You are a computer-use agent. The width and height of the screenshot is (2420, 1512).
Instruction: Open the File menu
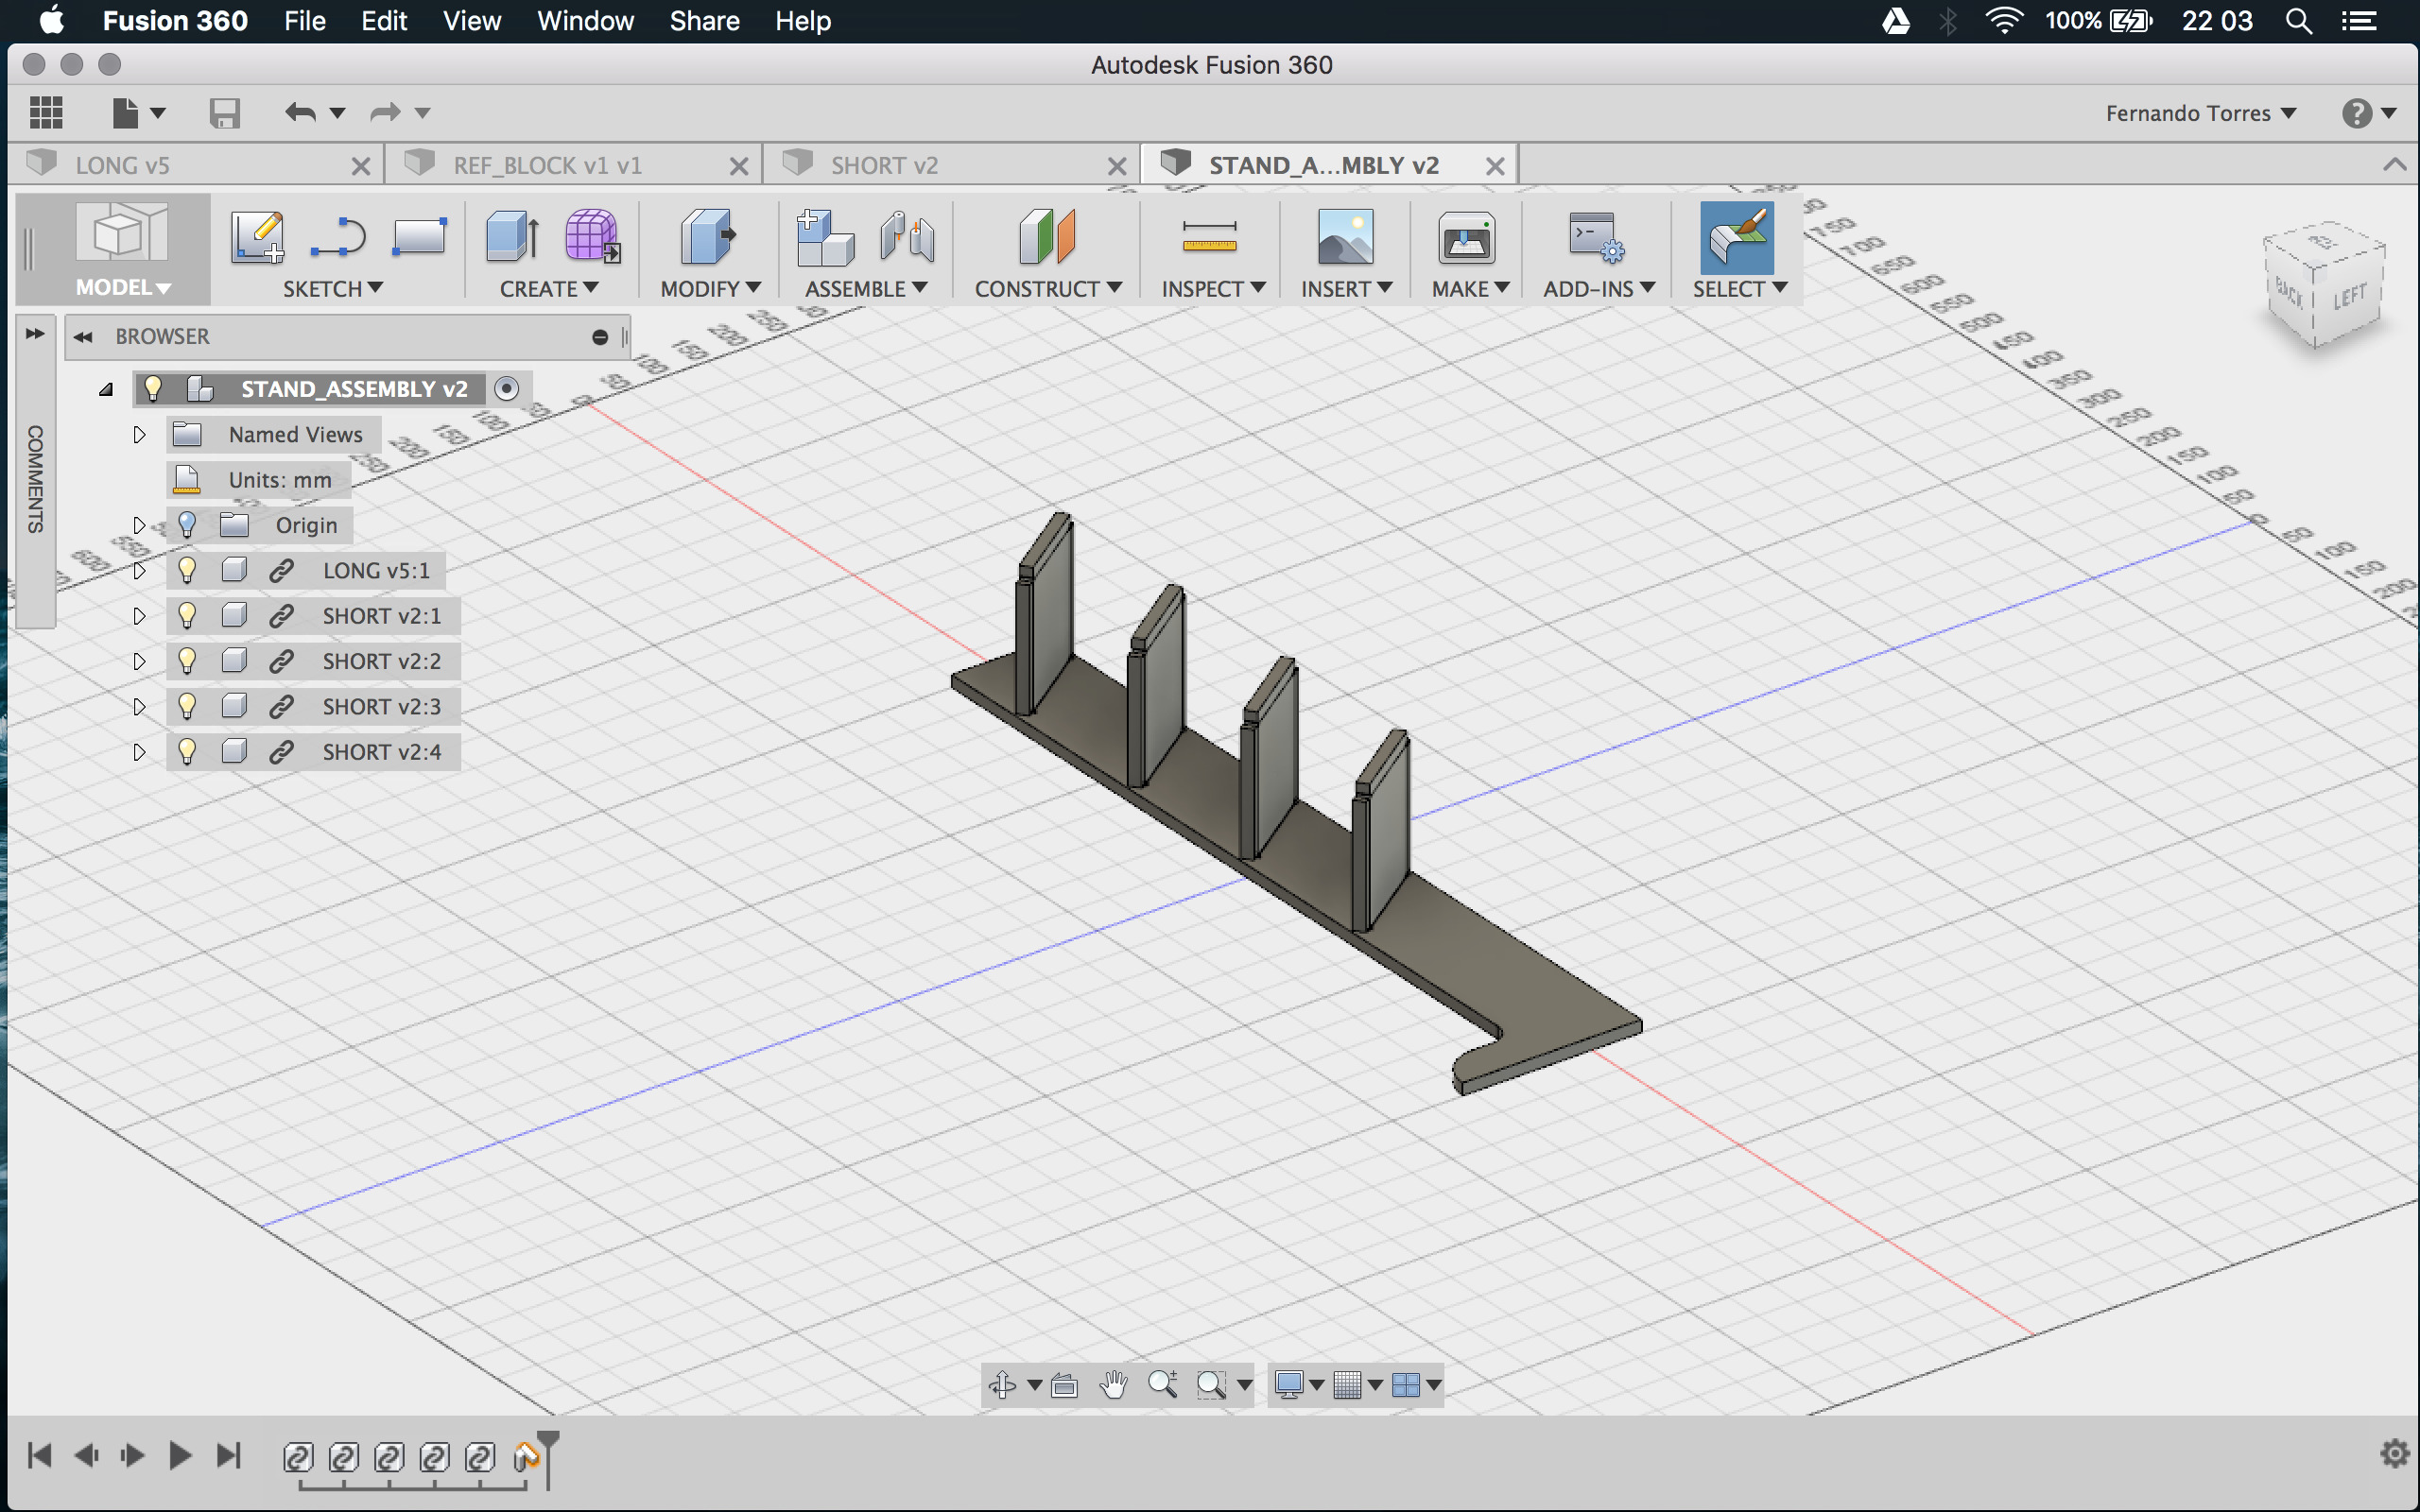304,21
